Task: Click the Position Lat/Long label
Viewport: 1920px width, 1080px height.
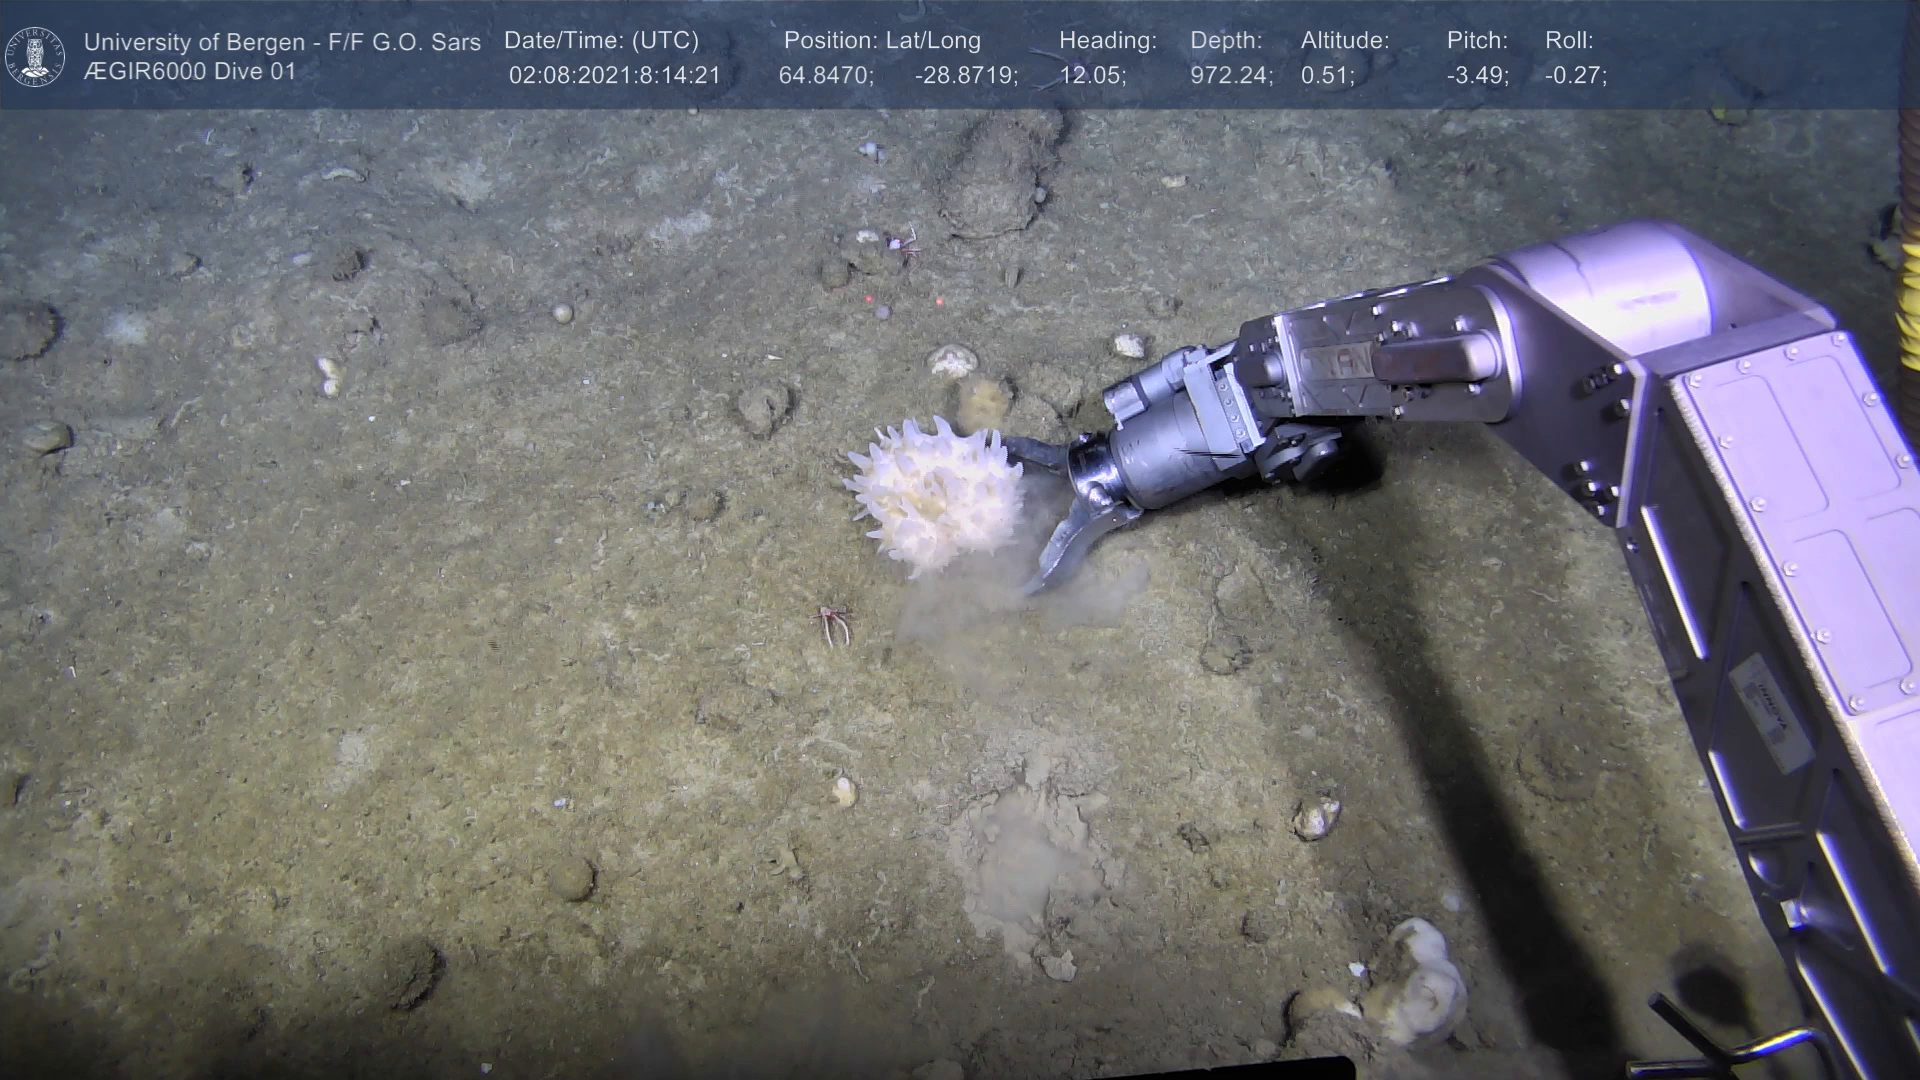Action: 882,40
